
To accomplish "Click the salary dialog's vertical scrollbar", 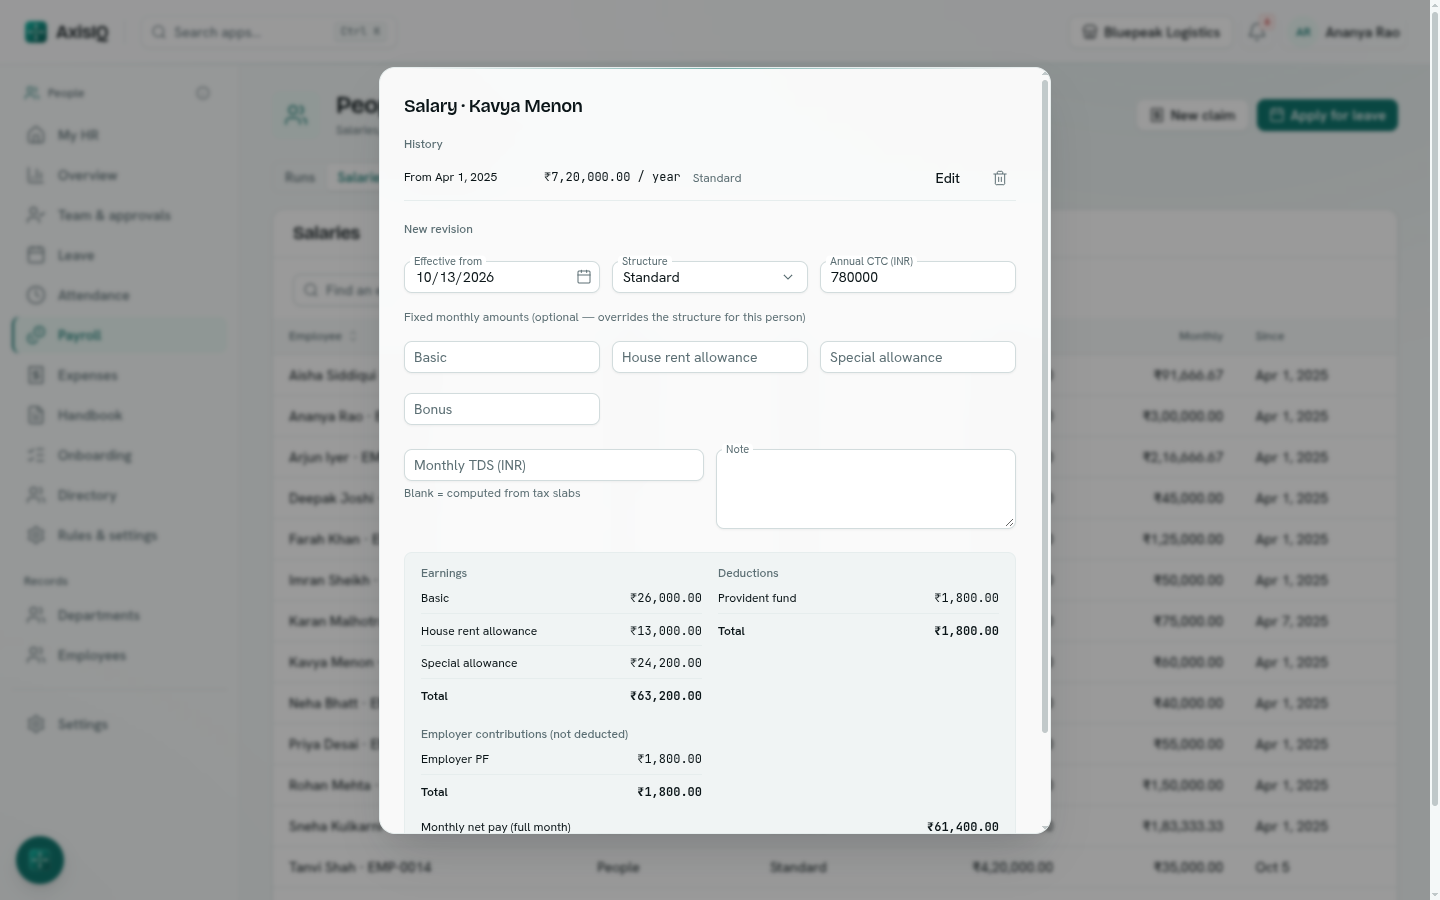I will coord(1045,405).
